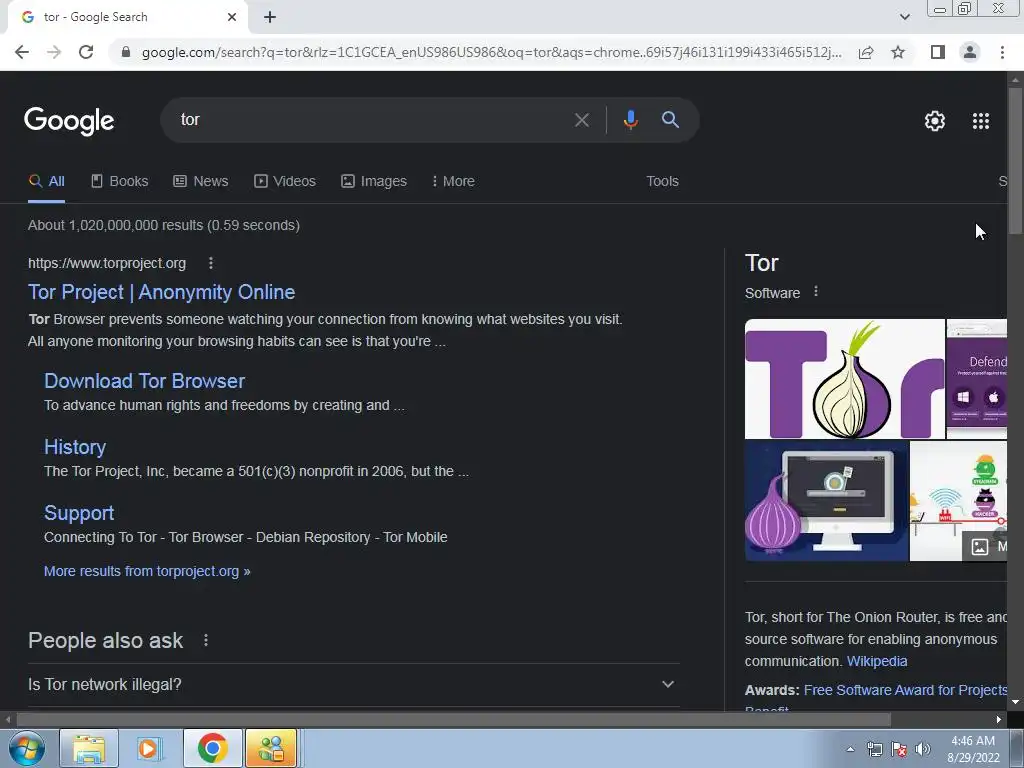Click the horizontal scrollbar right arrow
1024x768 pixels.
click(x=999, y=719)
